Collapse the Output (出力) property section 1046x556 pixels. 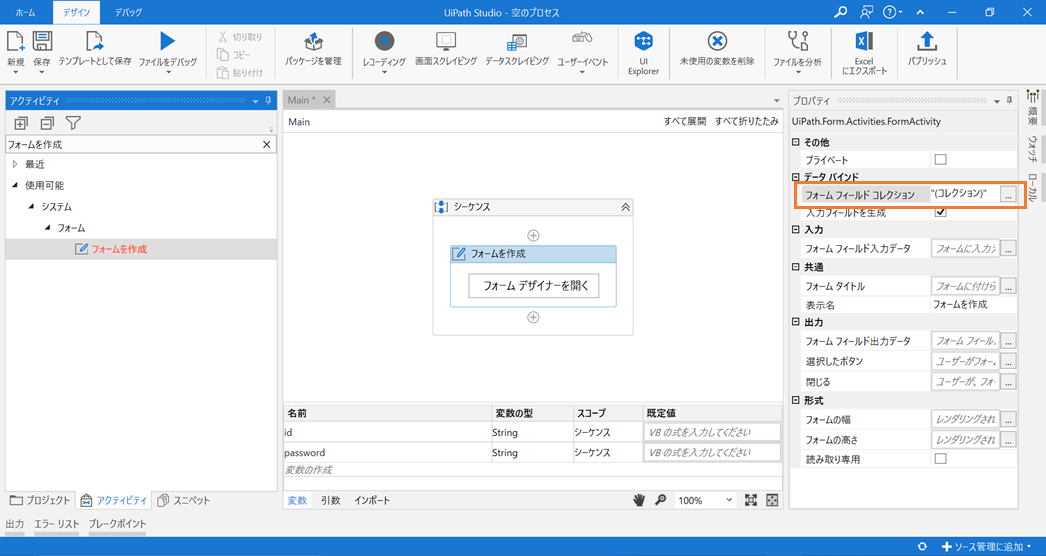[795, 323]
